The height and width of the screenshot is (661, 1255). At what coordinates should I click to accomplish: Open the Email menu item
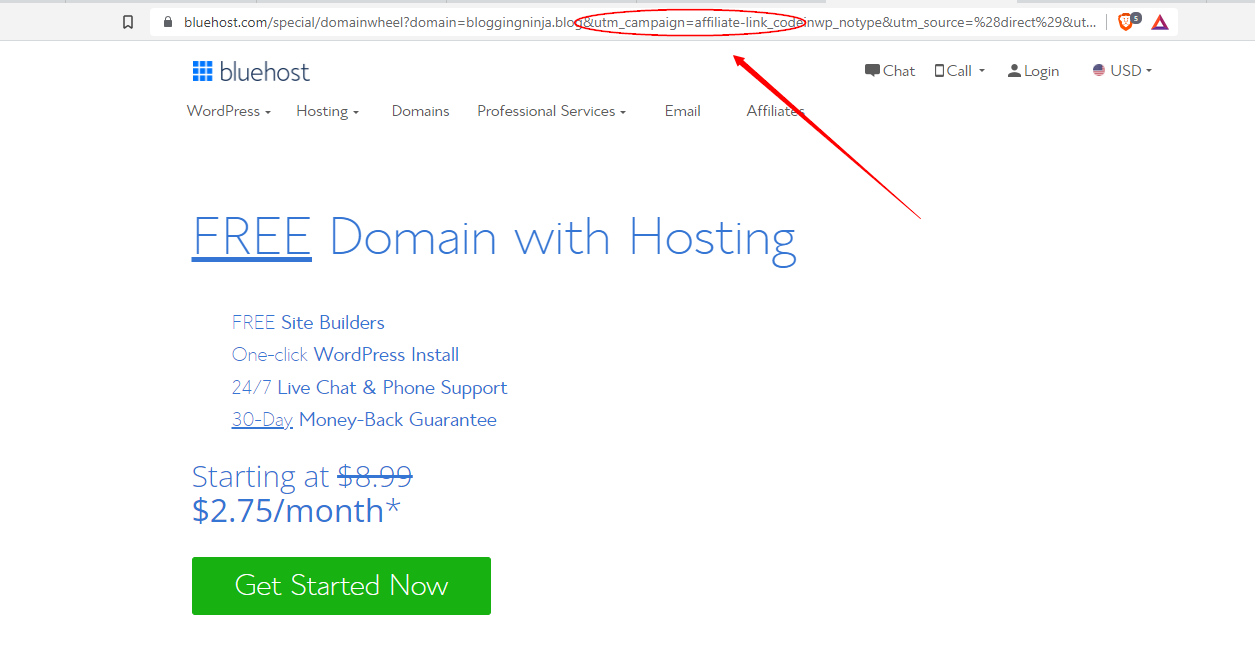682,111
